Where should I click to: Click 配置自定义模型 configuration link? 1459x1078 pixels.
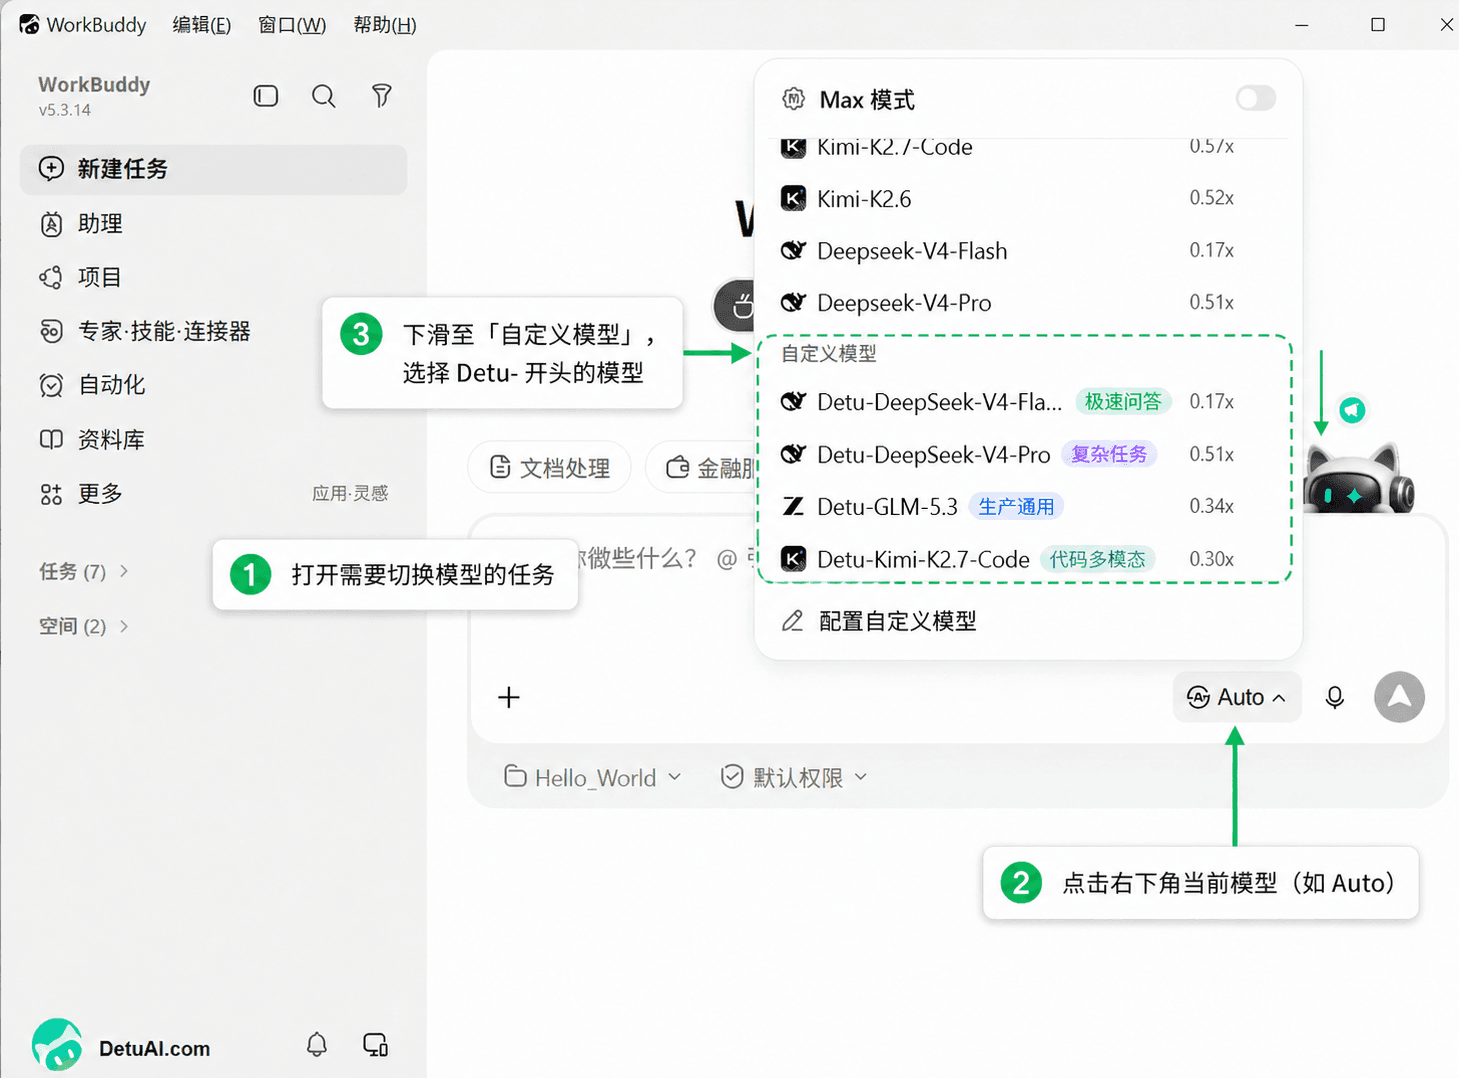click(879, 621)
